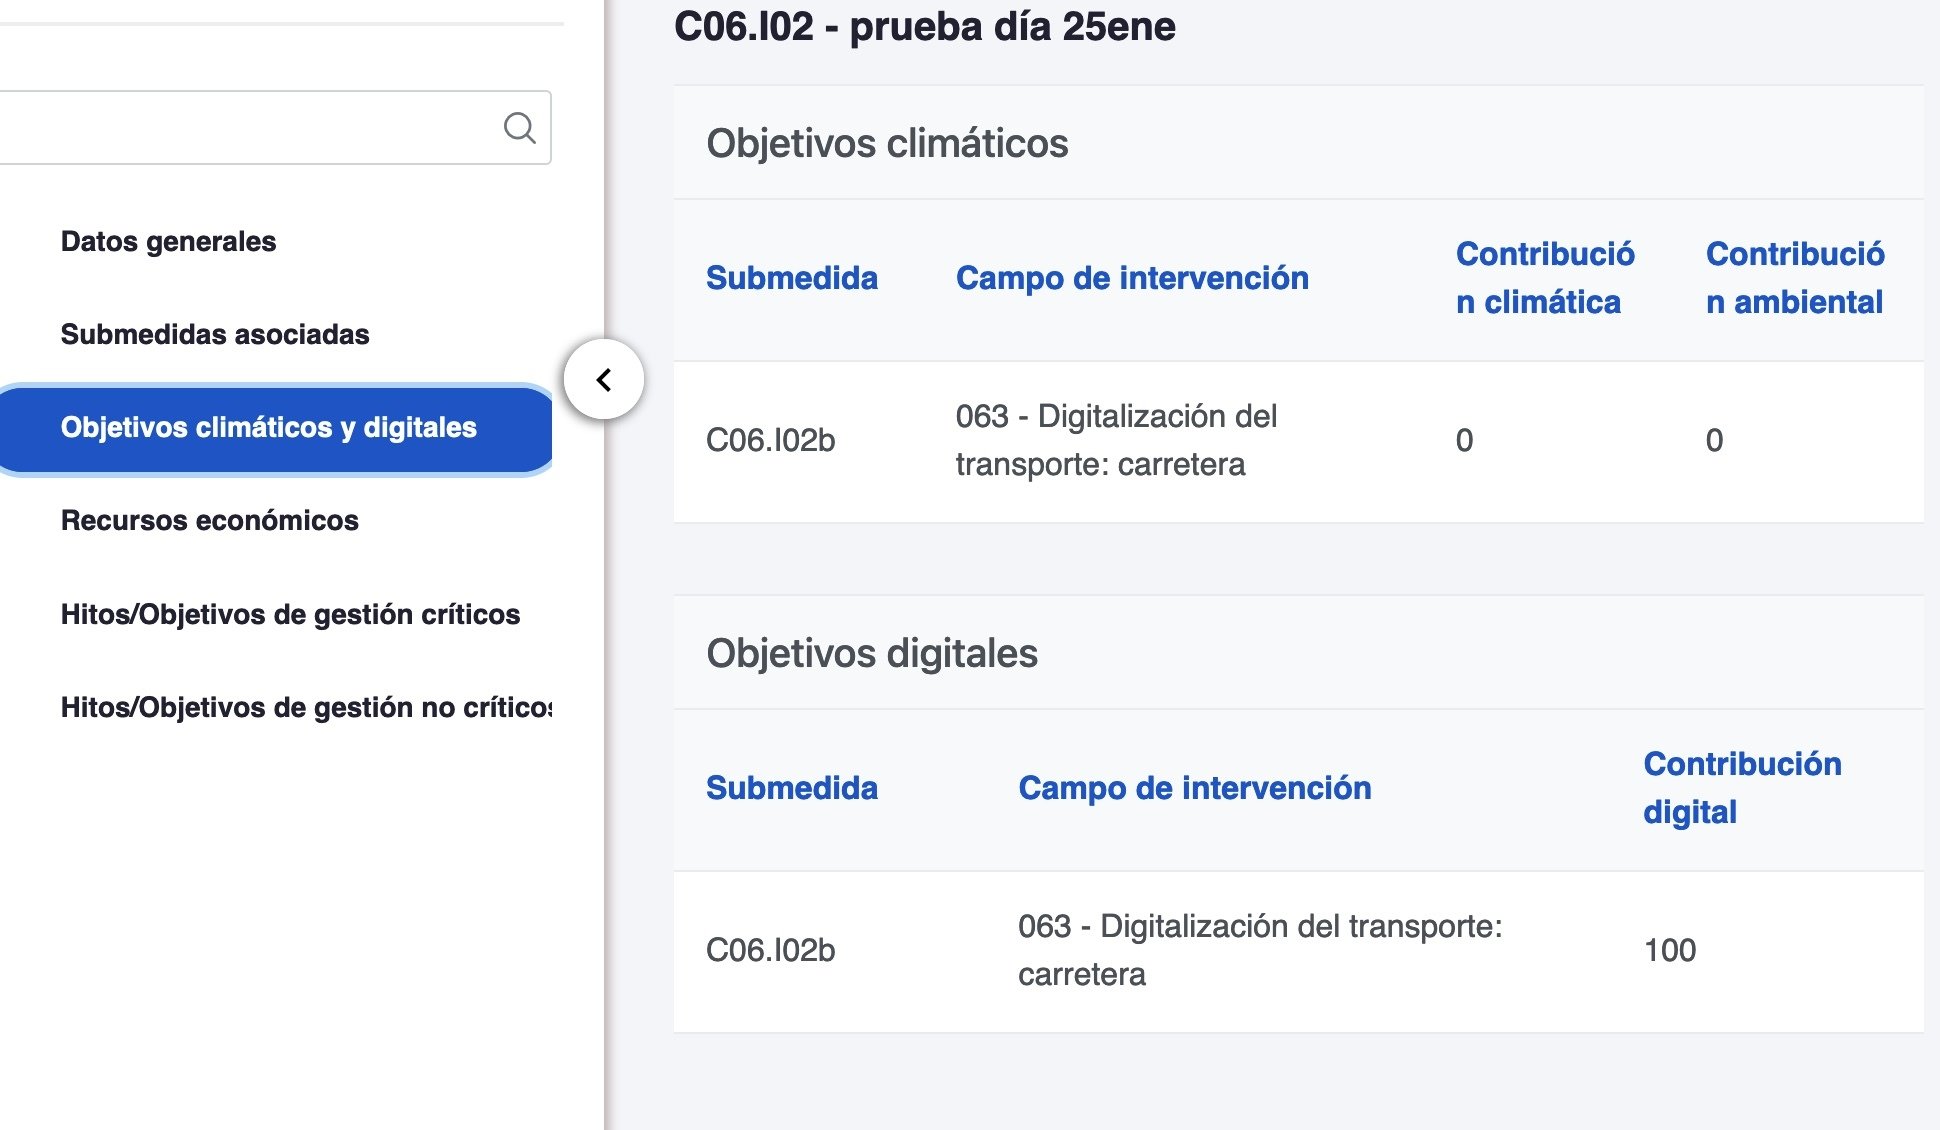1940x1130 pixels.
Task: Click Contribución digital column header
Action: point(1741,788)
